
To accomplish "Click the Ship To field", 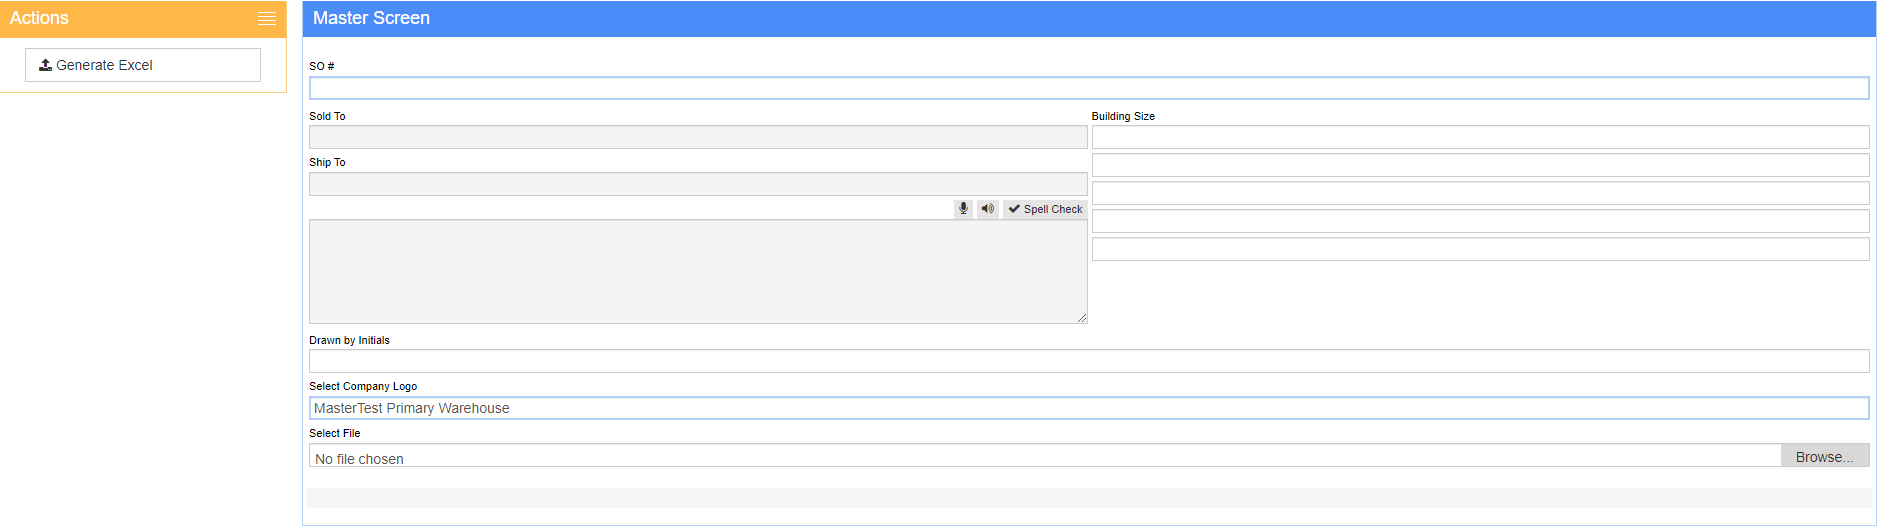I will pyautogui.click(x=698, y=184).
